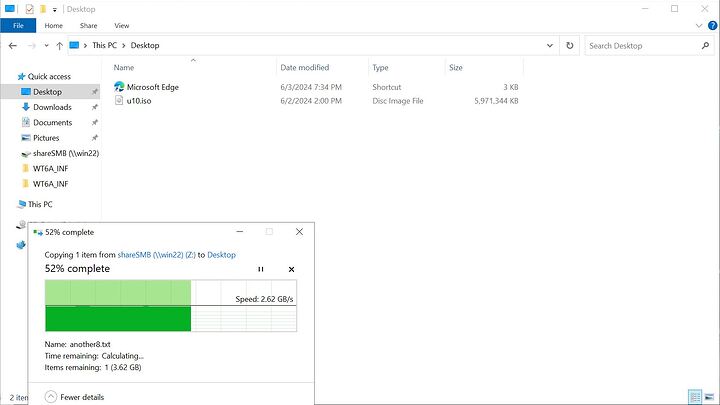Click the Desktop destination link in copy dialog

(221, 255)
